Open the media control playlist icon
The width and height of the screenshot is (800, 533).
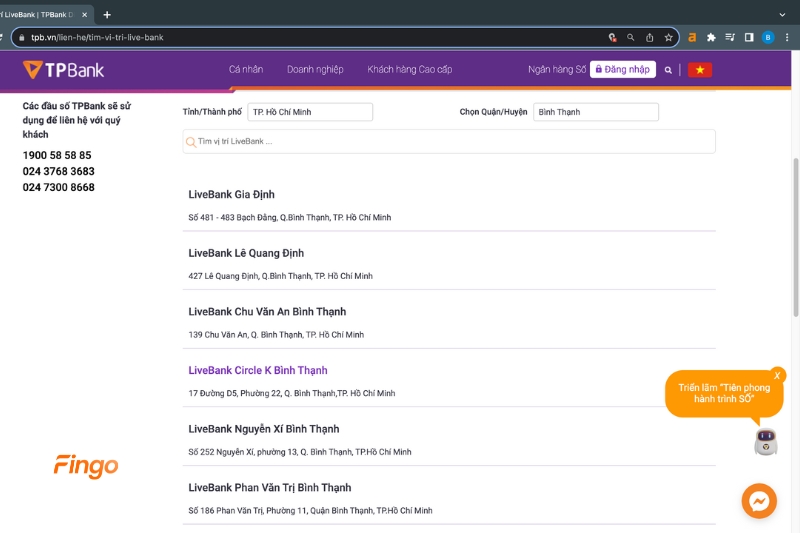(730, 37)
